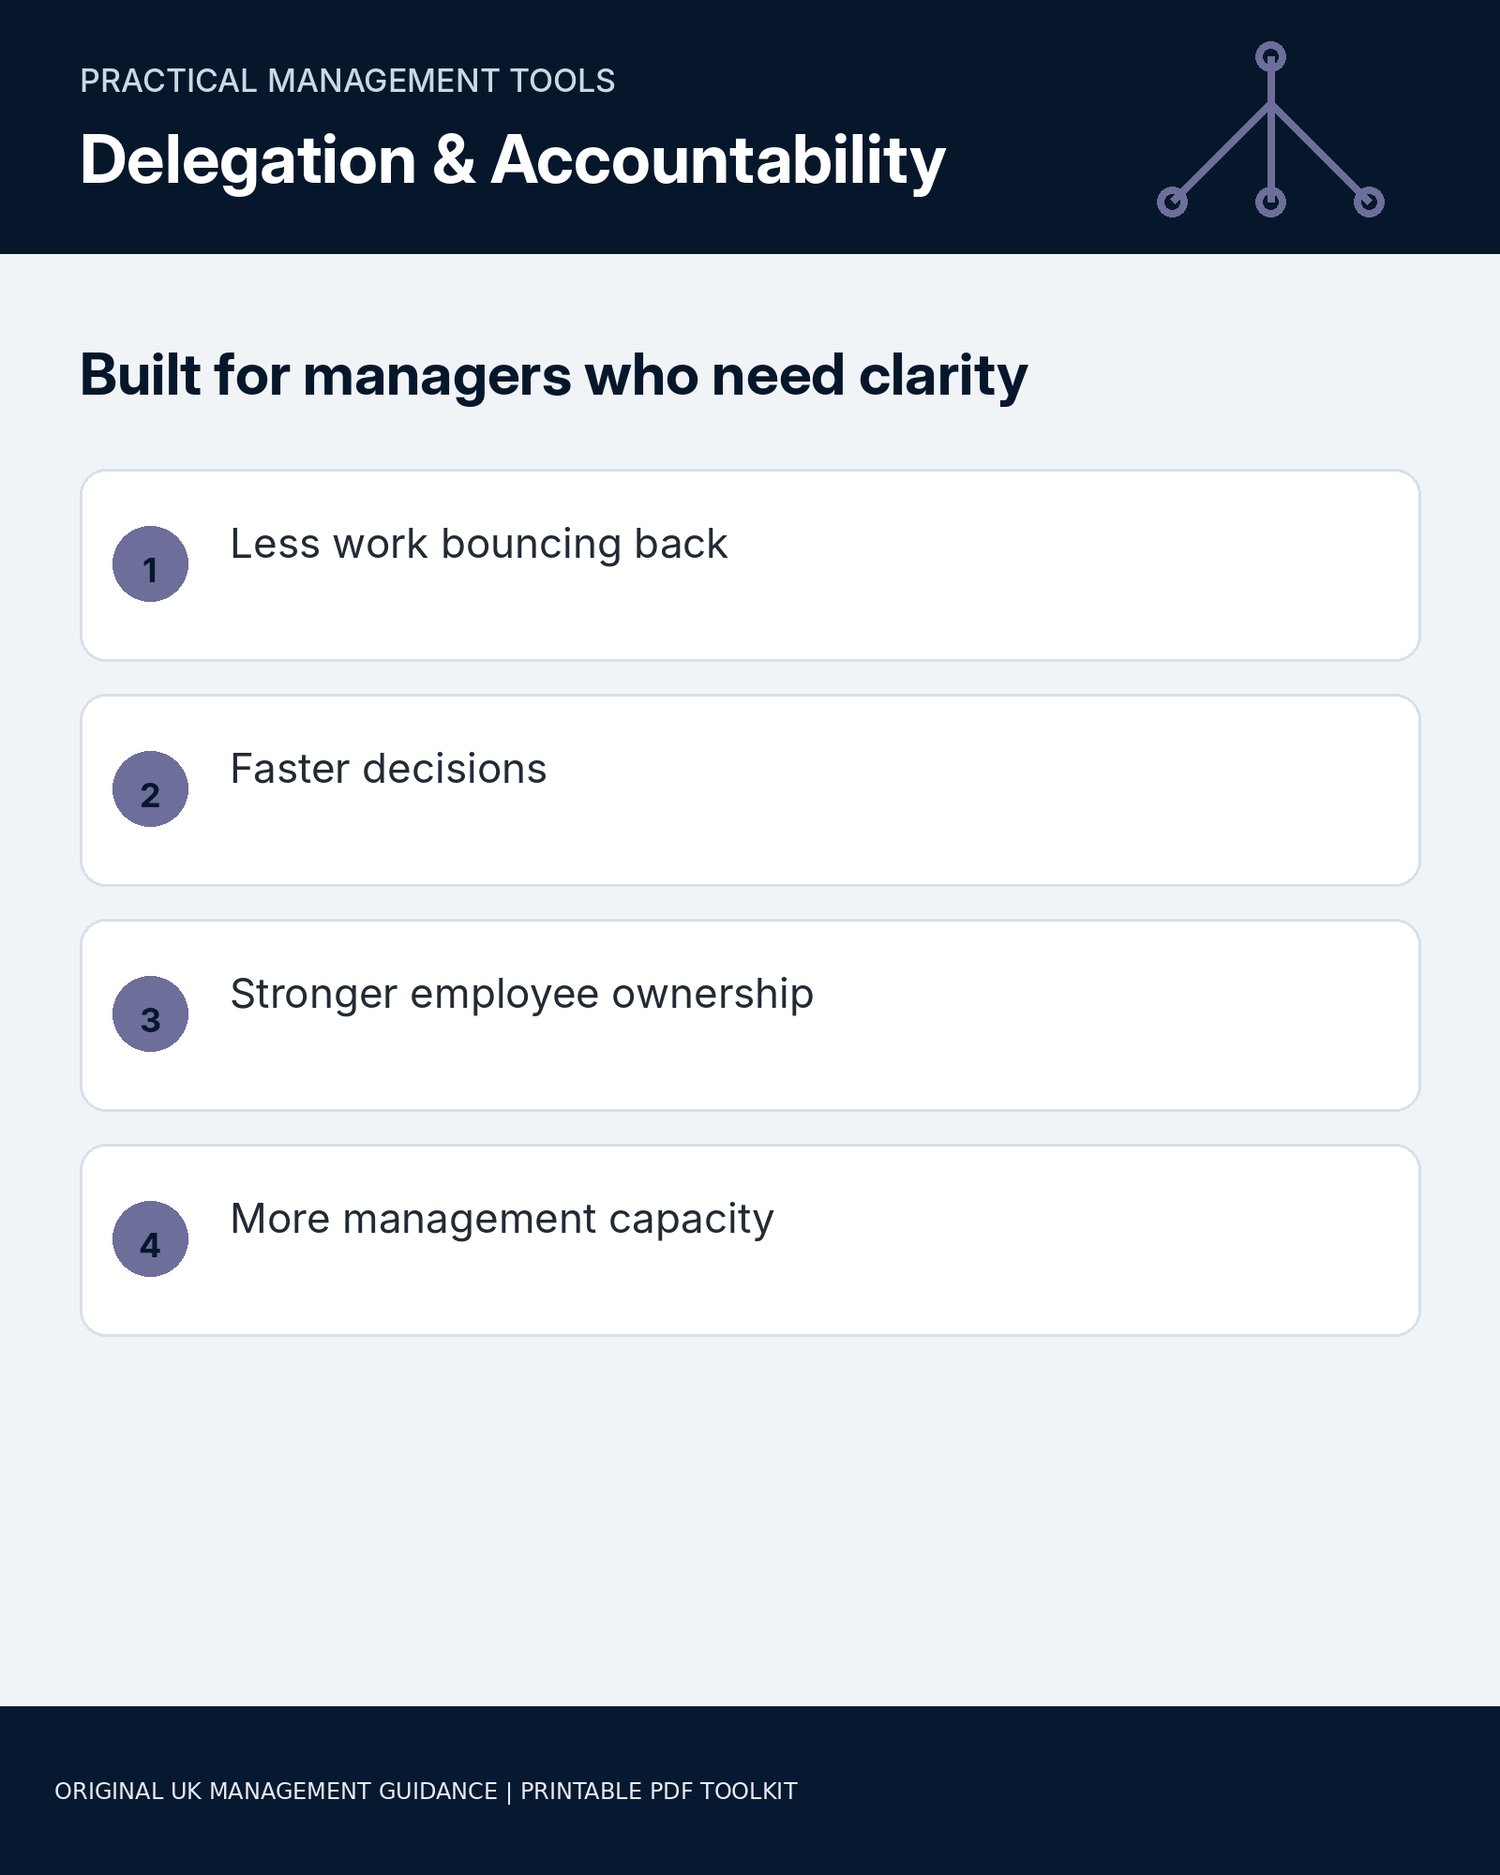Select 'More management capacity' text
Screen dimensions: 1500x1875
tap(502, 1220)
